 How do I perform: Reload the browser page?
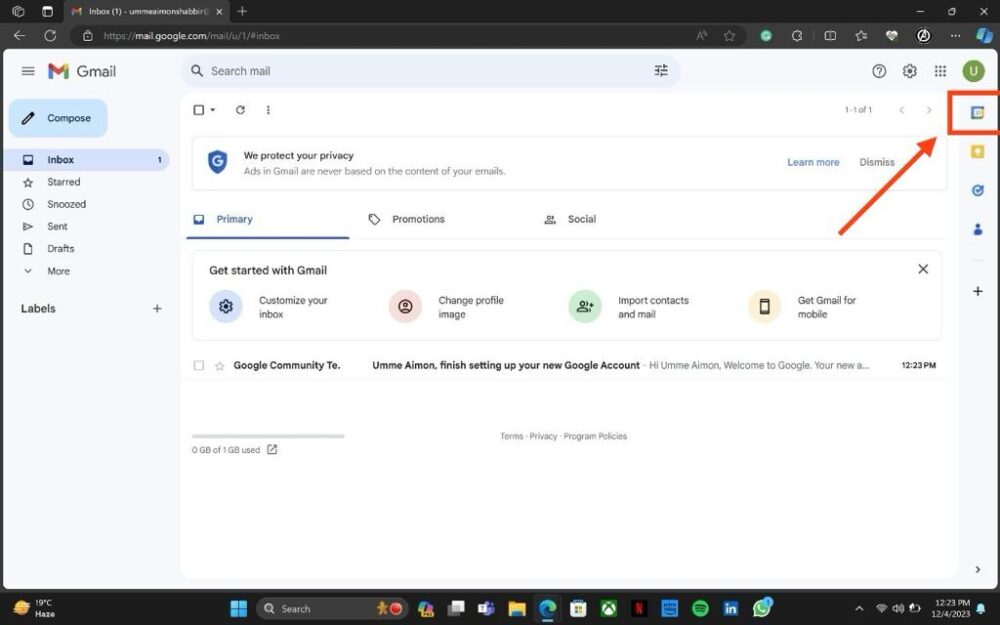point(50,36)
